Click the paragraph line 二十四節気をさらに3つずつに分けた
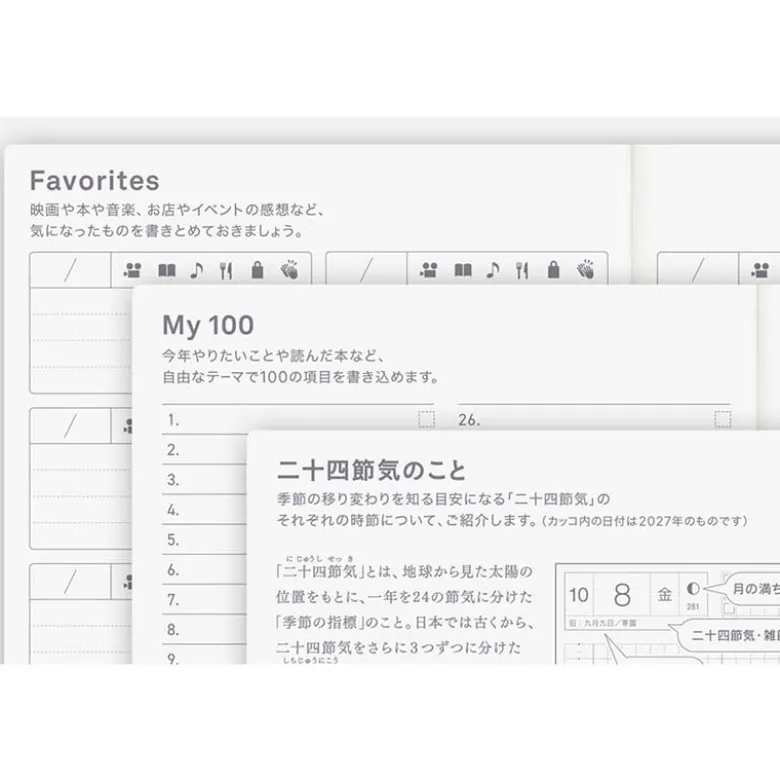Viewport: 780px width, 781px height. click(398, 647)
